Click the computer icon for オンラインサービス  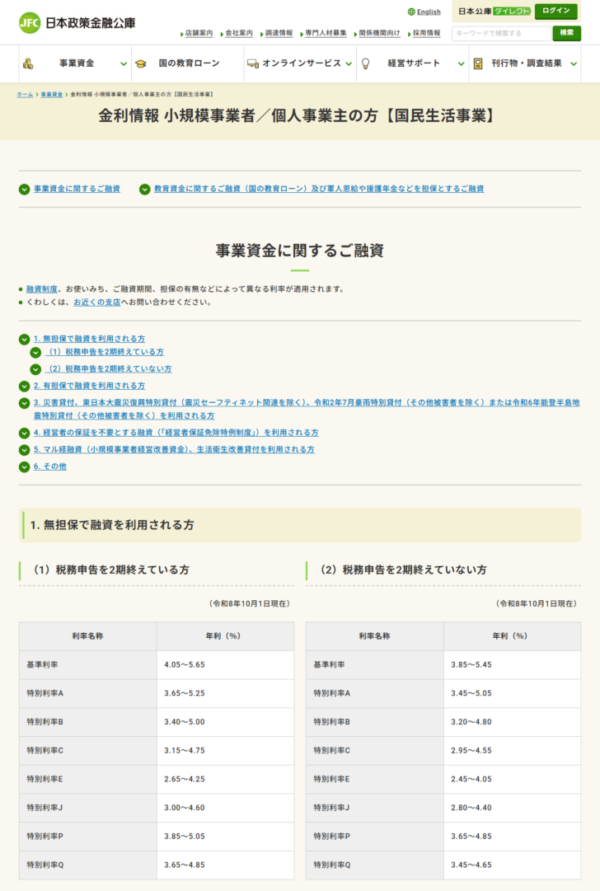click(253, 64)
